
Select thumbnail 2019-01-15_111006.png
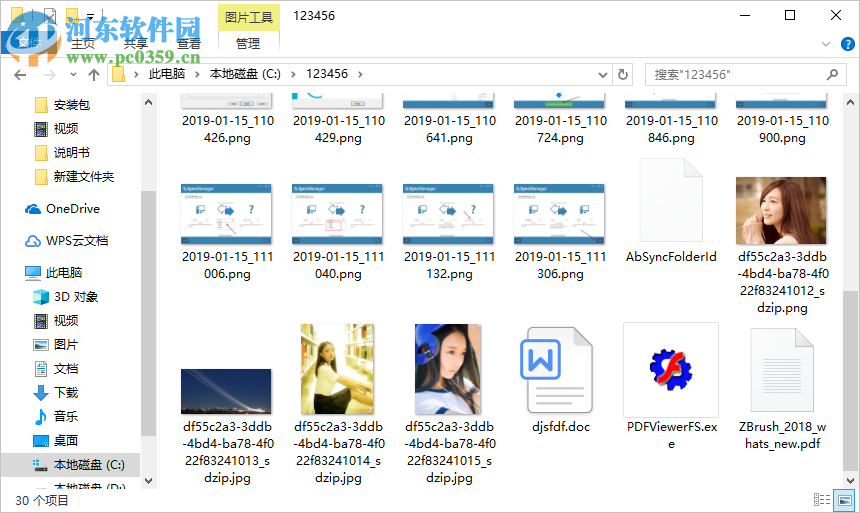click(227, 214)
